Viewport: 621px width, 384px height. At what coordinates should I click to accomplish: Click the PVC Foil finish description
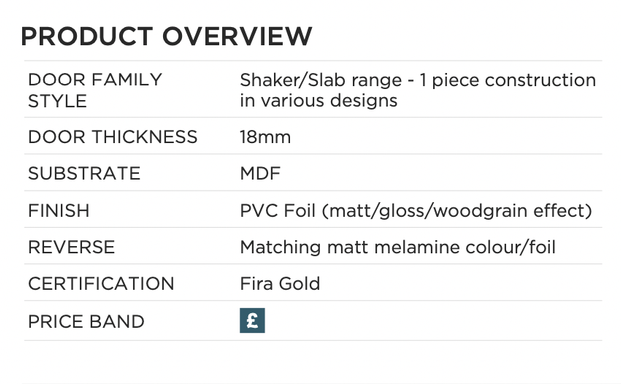[416, 211]
